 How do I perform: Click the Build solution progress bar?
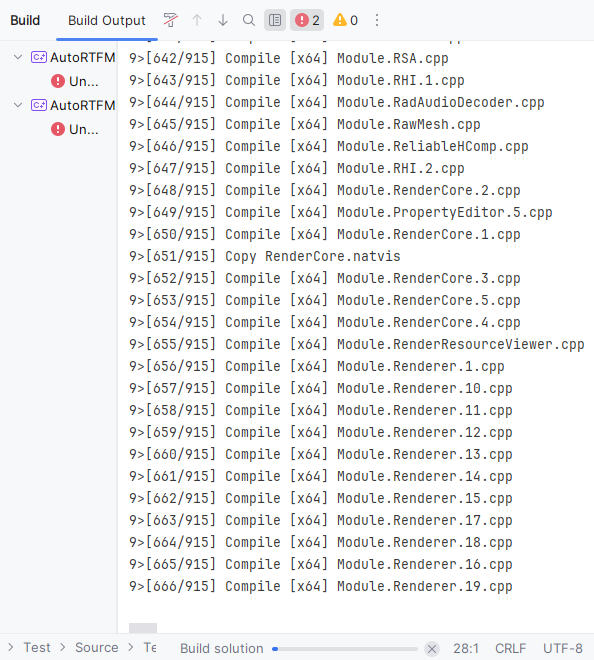(x=345, y=649)
